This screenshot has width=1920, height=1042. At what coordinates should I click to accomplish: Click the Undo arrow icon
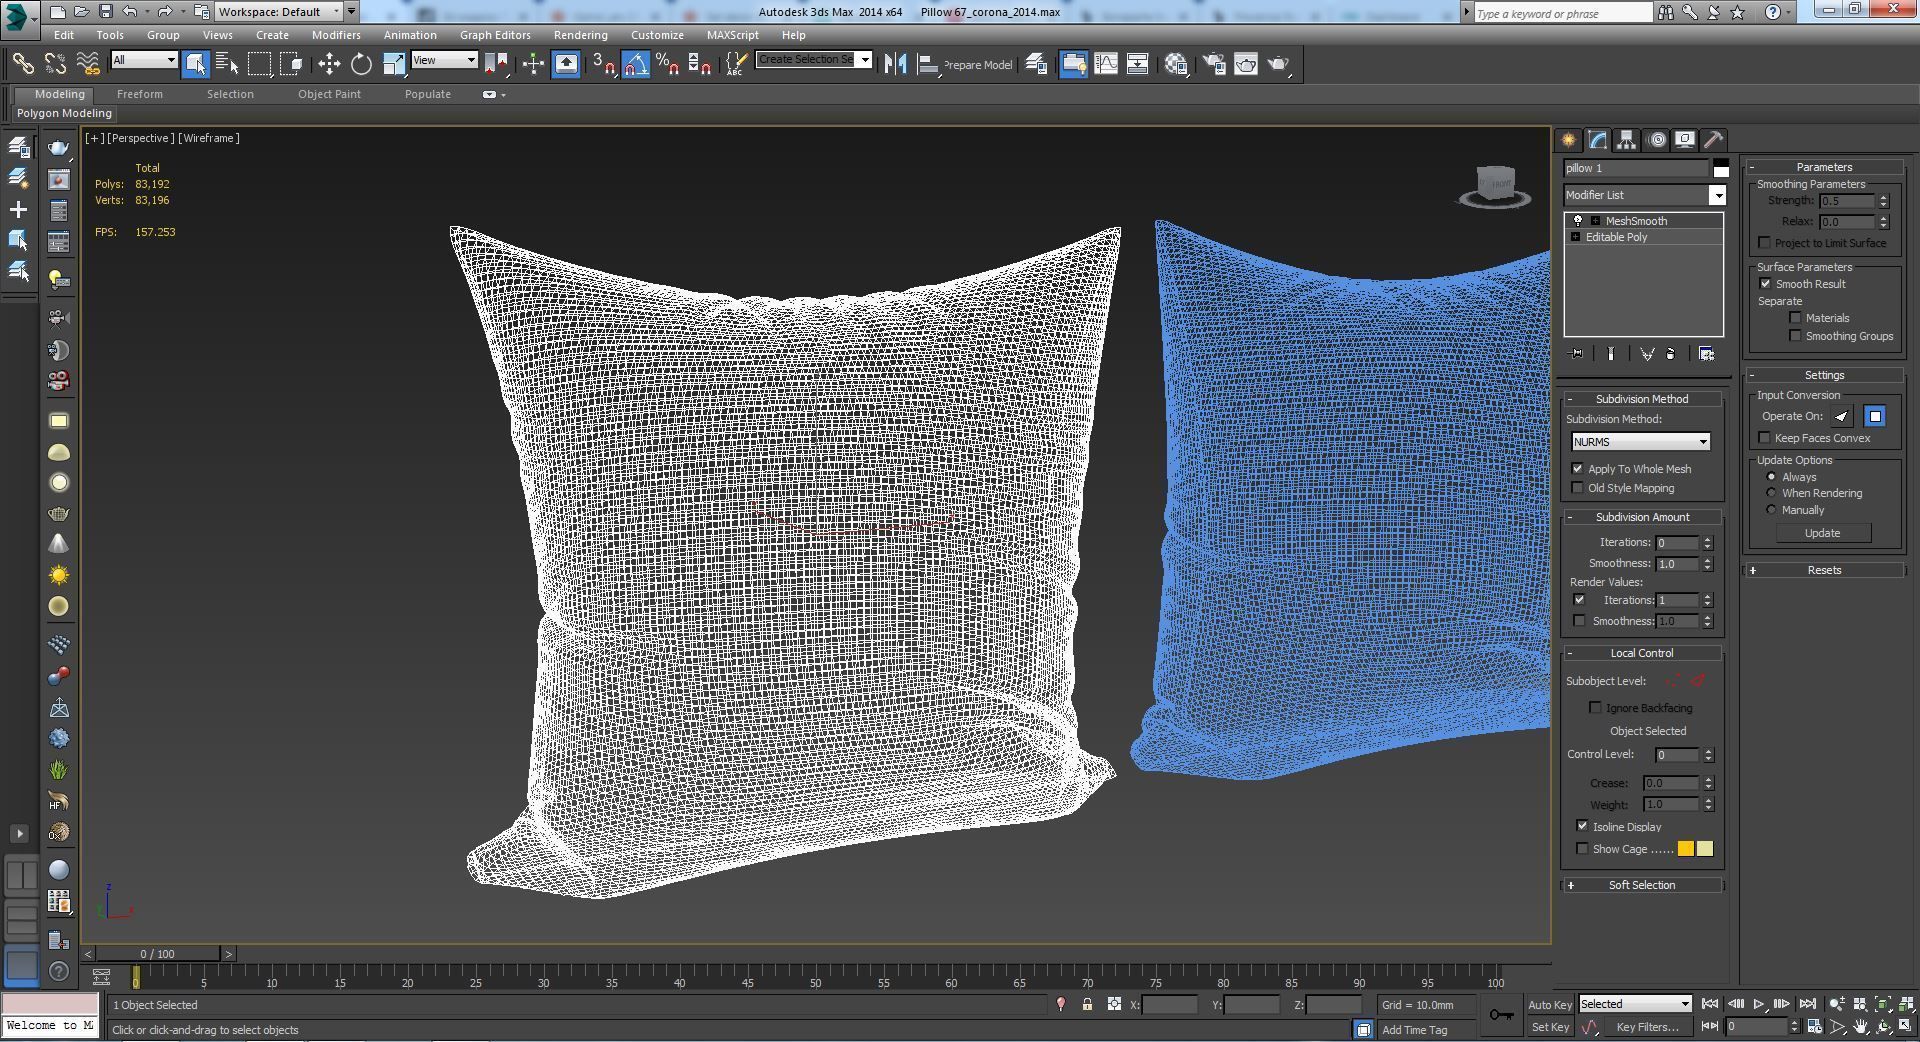(130, 12)
